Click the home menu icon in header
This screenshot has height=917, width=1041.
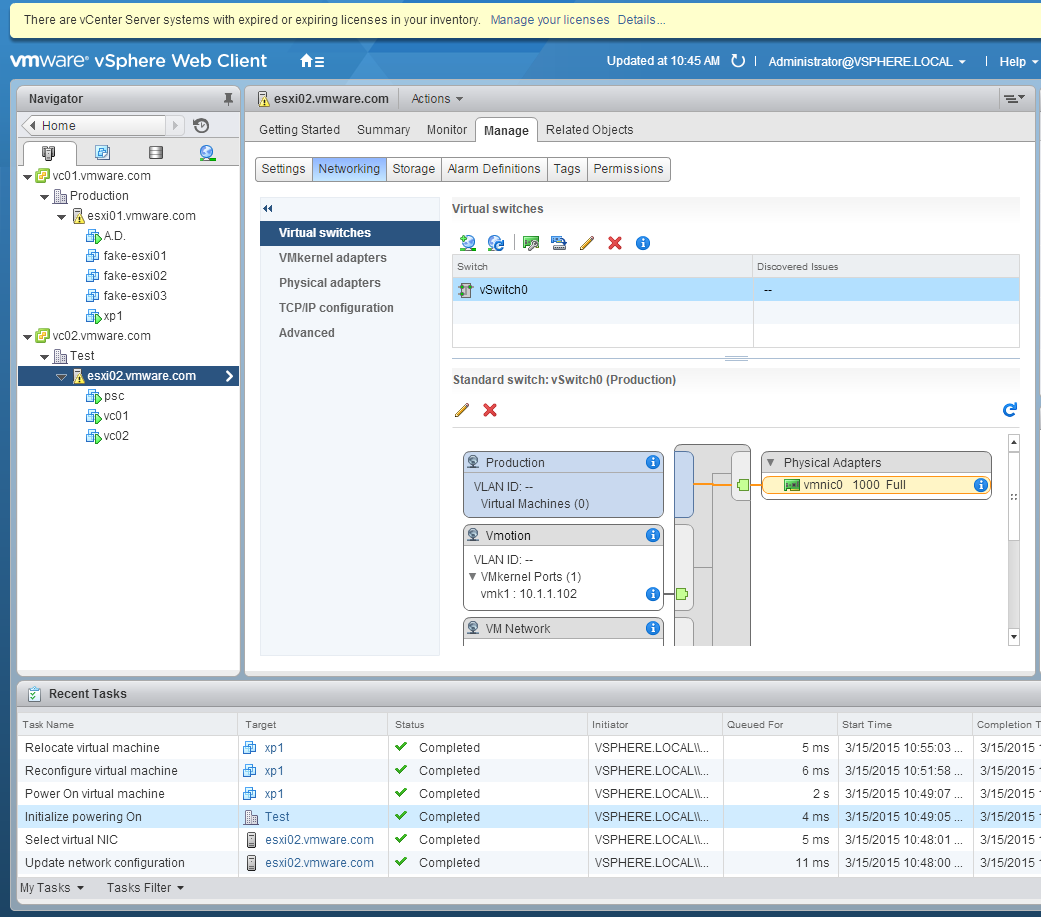click(312, 61)
